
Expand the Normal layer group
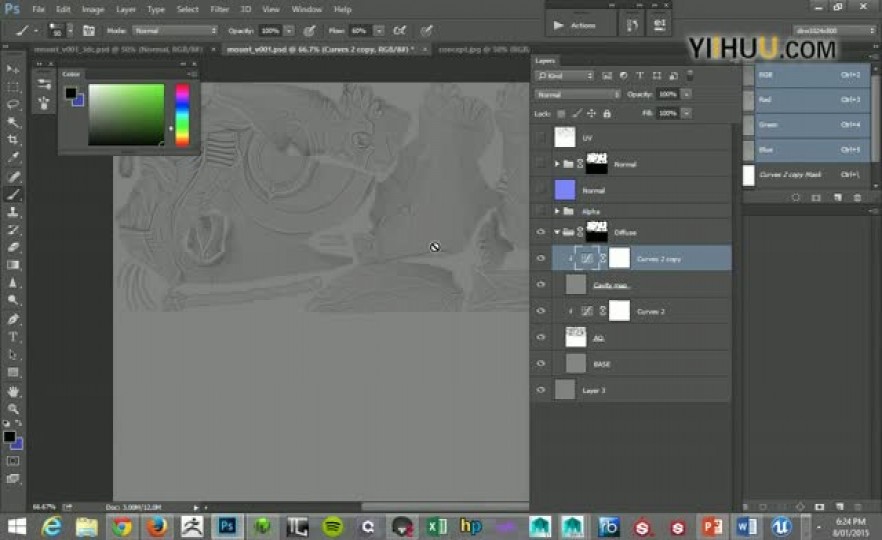pyautogui.click(x=557, y=164)
